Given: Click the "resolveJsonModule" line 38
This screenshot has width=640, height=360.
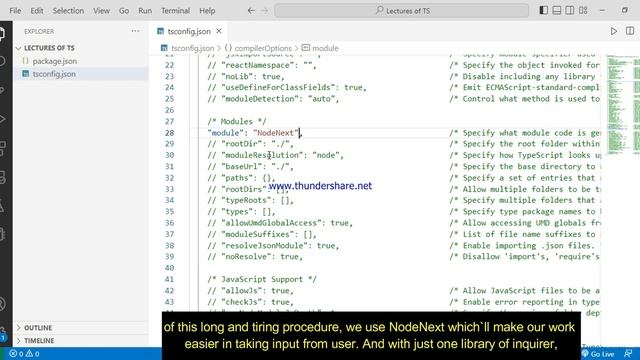Looking at the screenshot, I should [x=273, y=245].
